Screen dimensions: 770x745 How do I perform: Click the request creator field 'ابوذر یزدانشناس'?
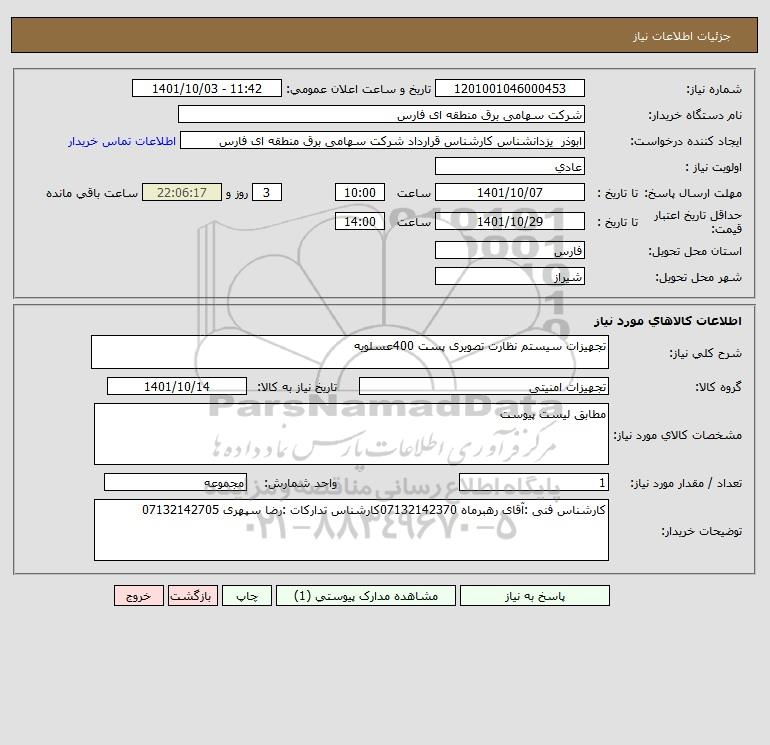click(382, 141)
